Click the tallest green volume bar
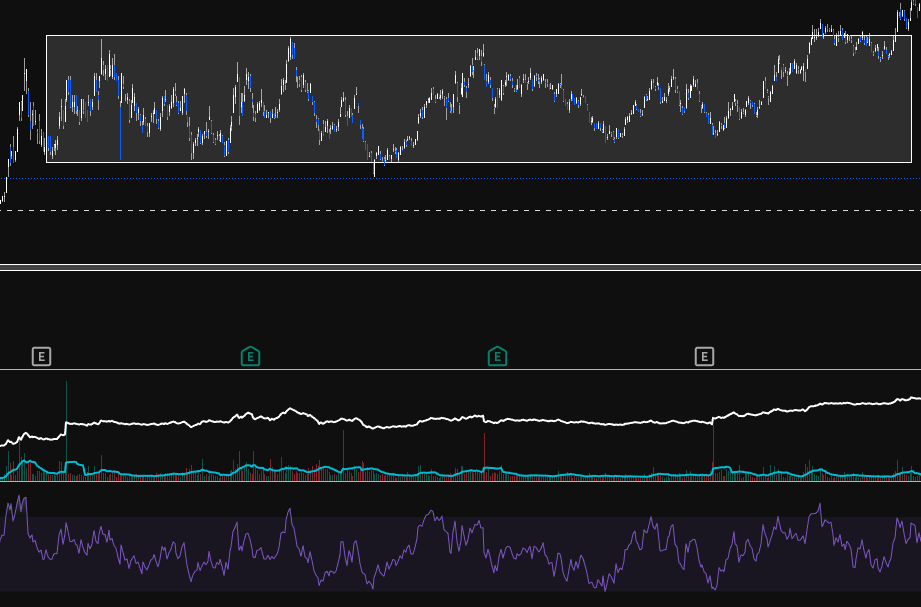The width and height of the screenshot is (921, 607). pos(67,400)
